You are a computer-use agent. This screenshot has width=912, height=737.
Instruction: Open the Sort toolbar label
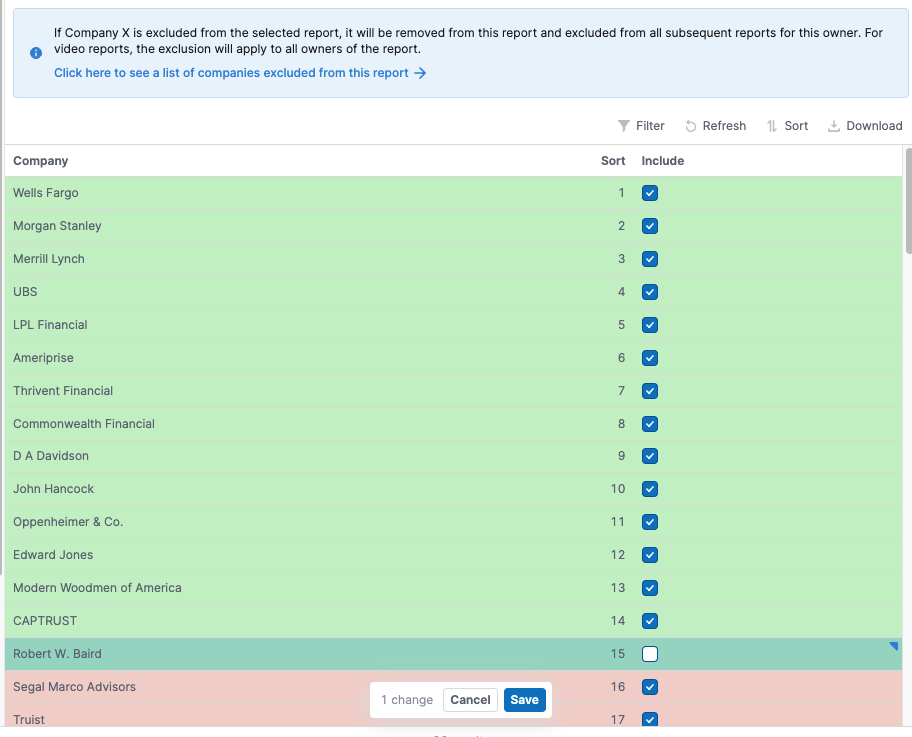pos(796,126)
